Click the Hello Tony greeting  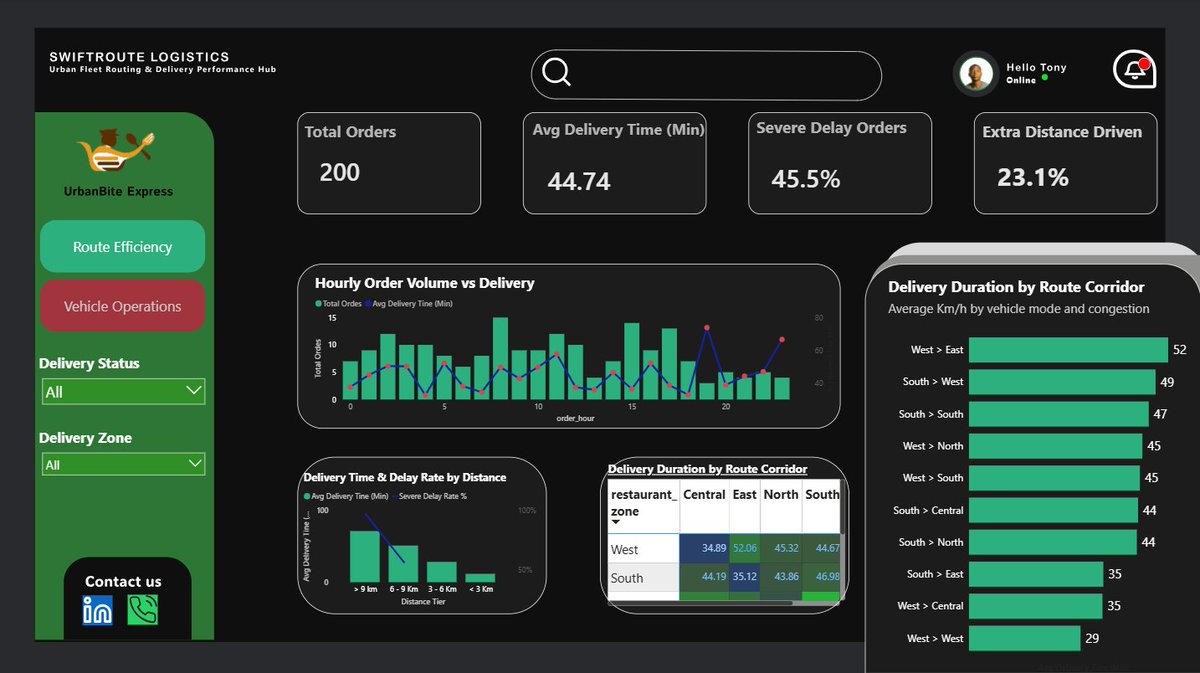point(1036,67)
